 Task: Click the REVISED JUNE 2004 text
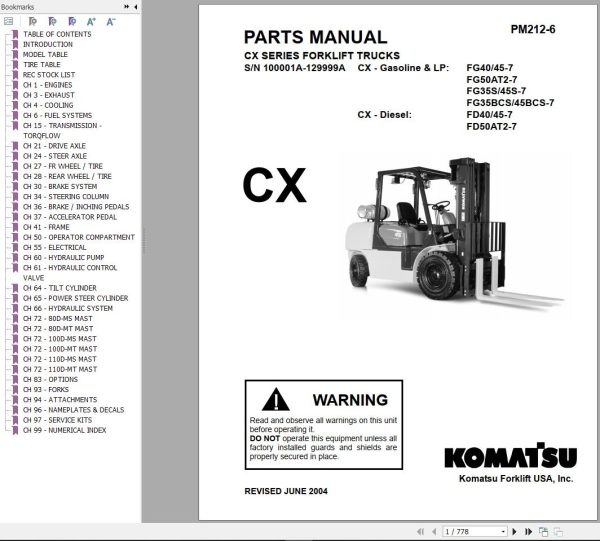[x=286, y=491]
